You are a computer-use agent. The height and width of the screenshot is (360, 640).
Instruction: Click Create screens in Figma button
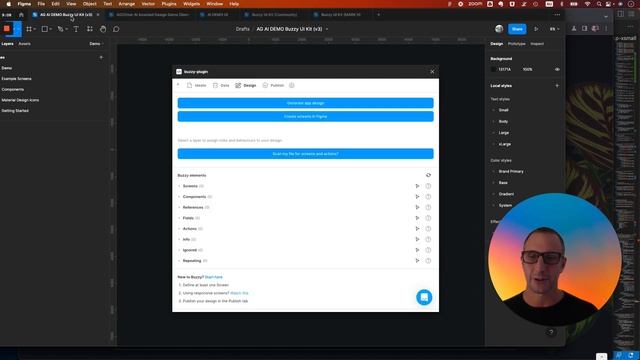pos(305,116)
